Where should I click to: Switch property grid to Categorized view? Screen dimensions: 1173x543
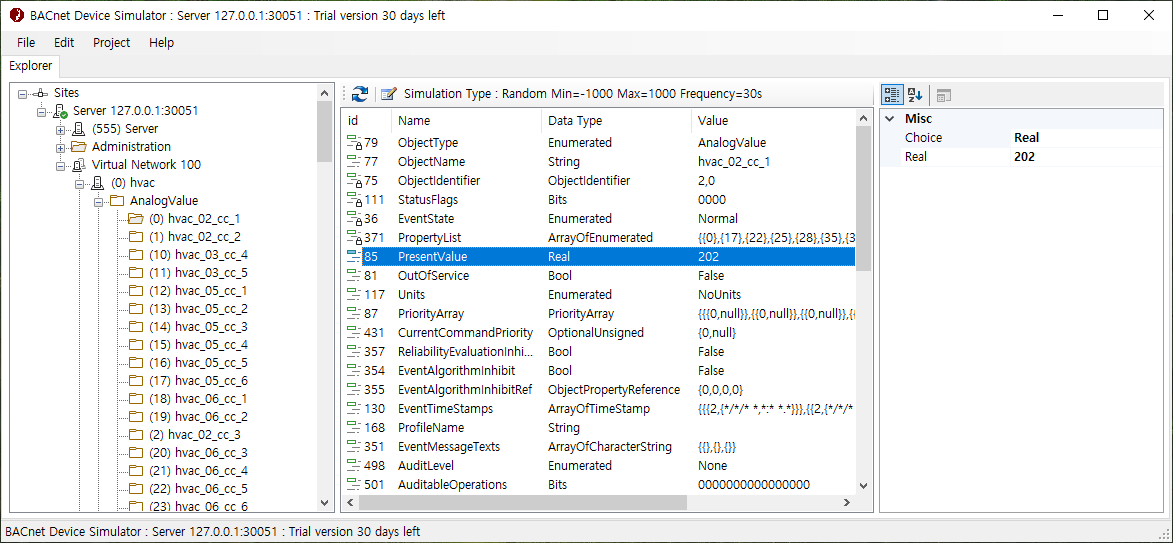coord(892,95)
